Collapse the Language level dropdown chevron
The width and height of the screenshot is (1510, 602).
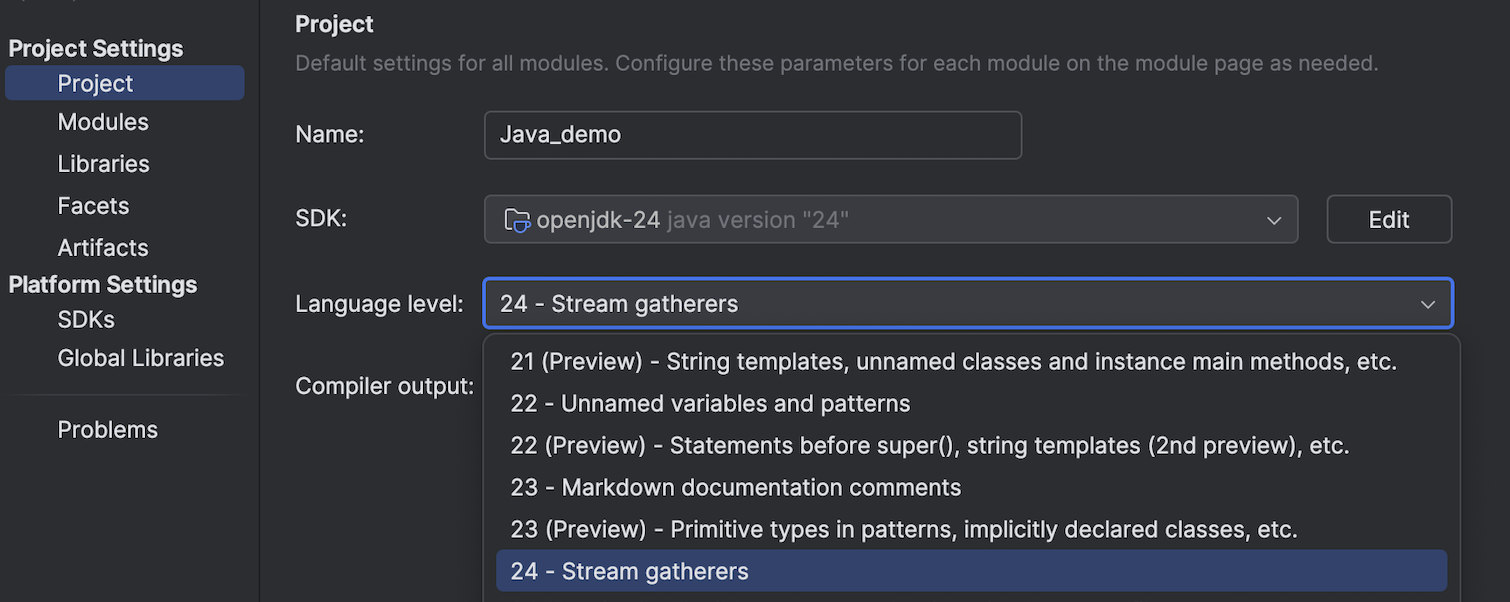(1427, 304)
